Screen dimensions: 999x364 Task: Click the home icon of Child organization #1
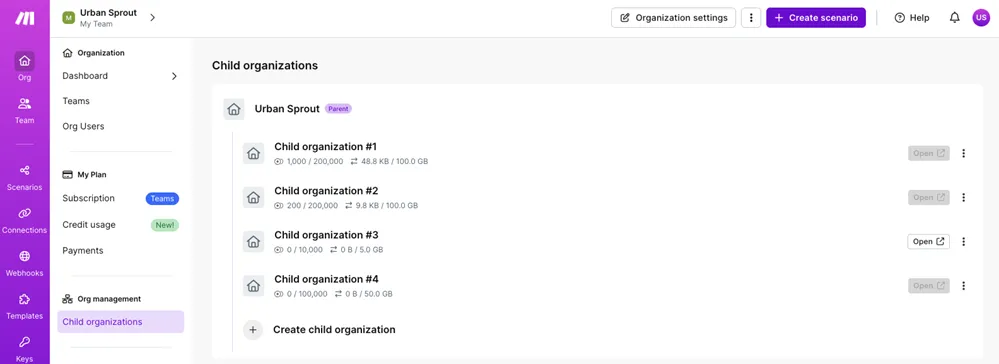coord(254,154)
